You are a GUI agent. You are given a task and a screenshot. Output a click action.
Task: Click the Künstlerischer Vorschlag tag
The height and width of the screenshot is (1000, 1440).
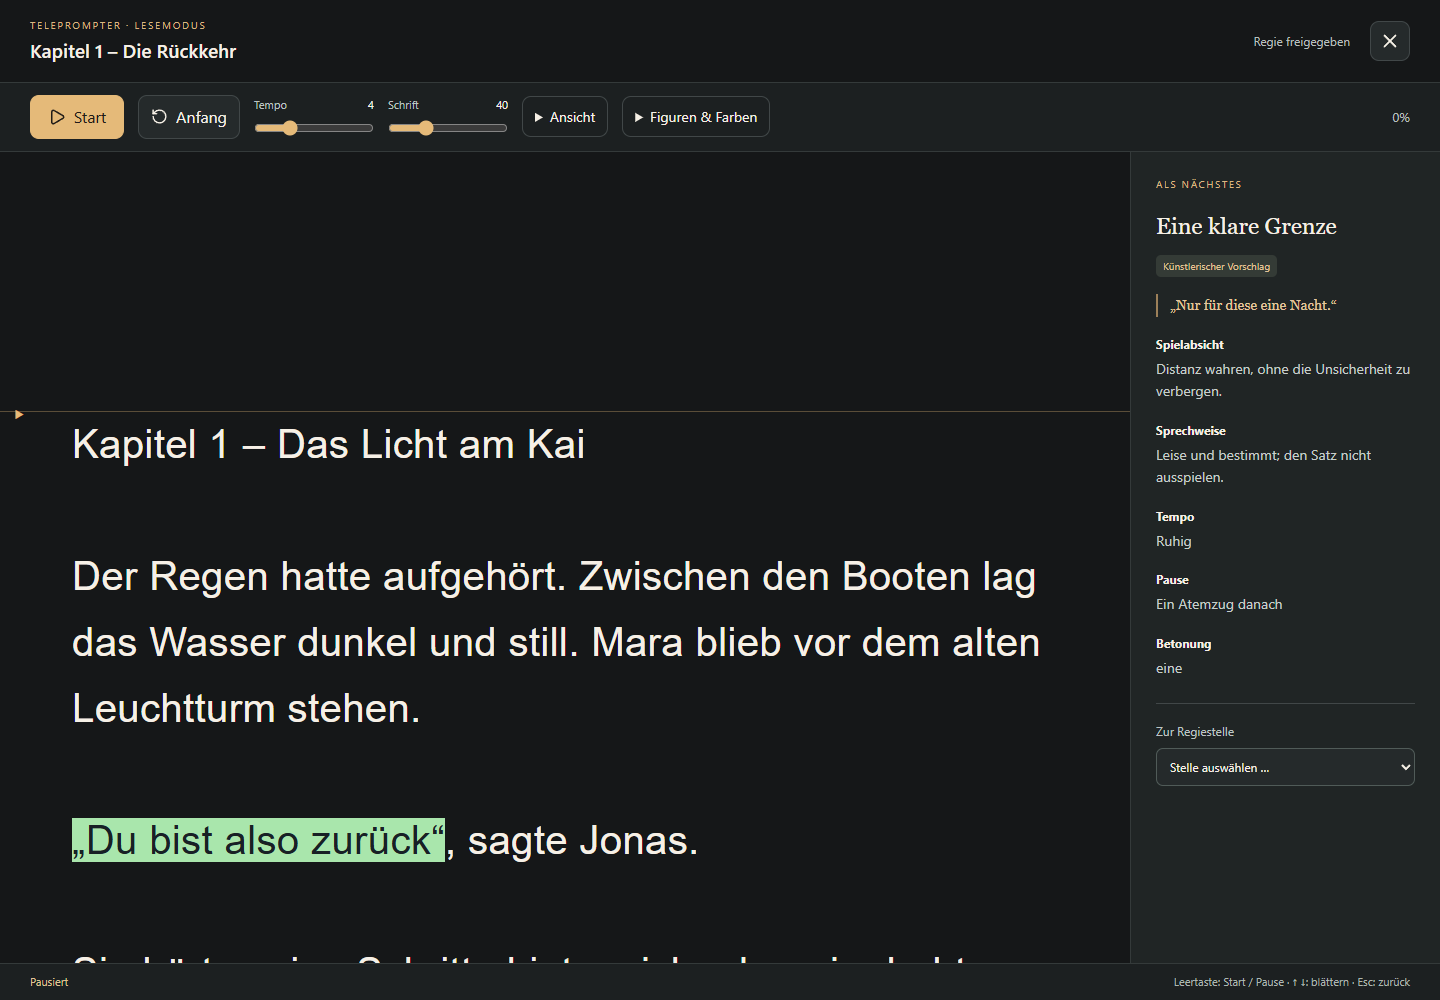1216,266
